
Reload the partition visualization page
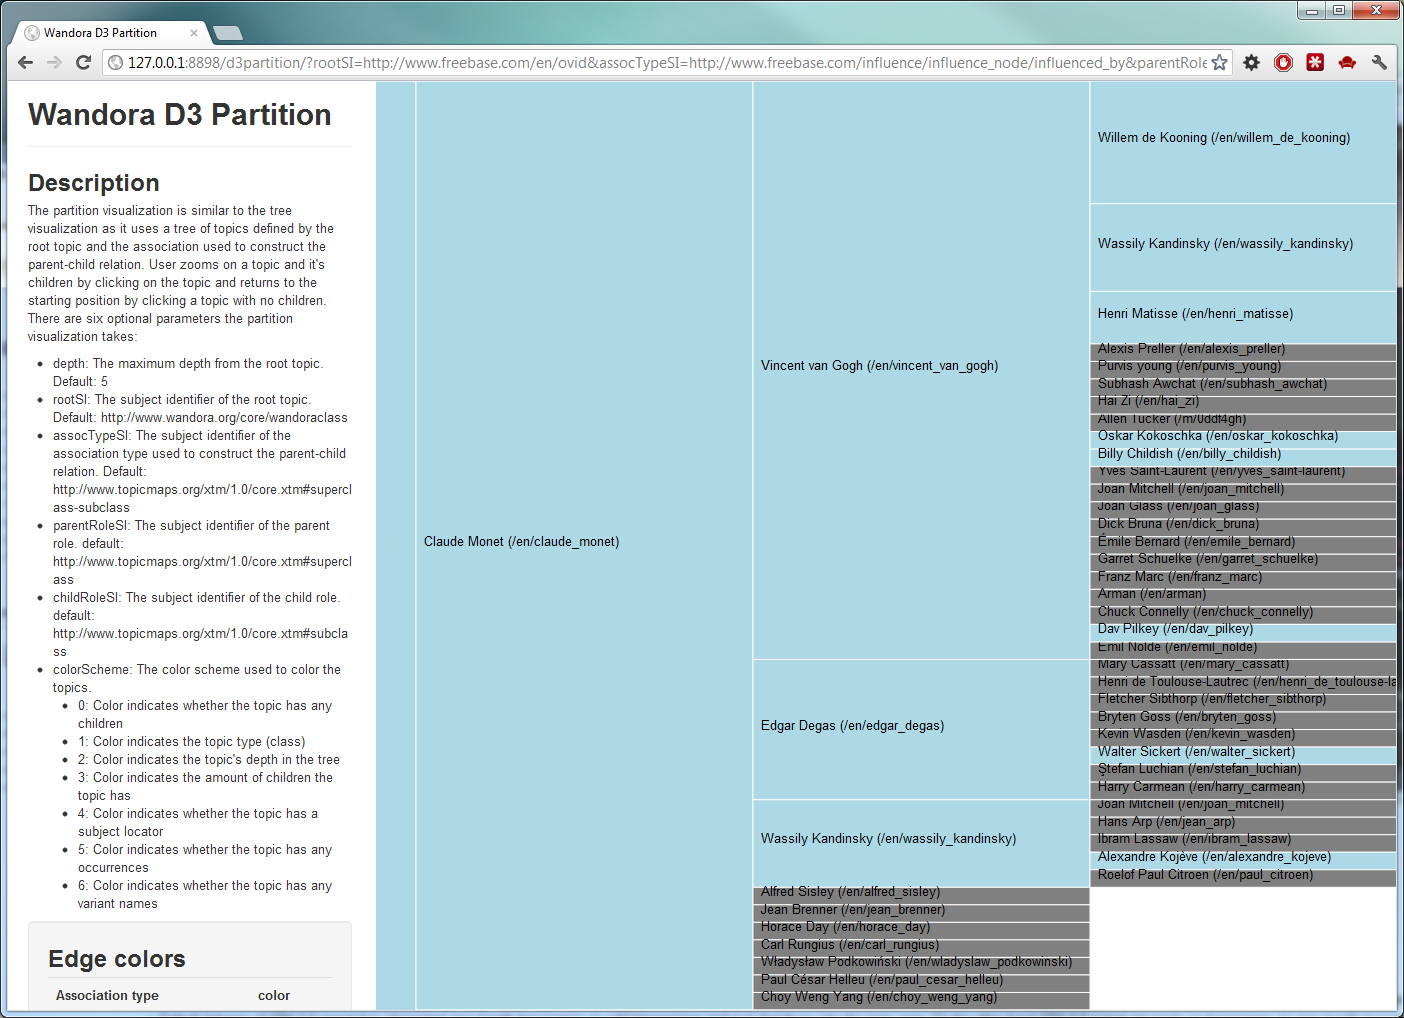83,62
